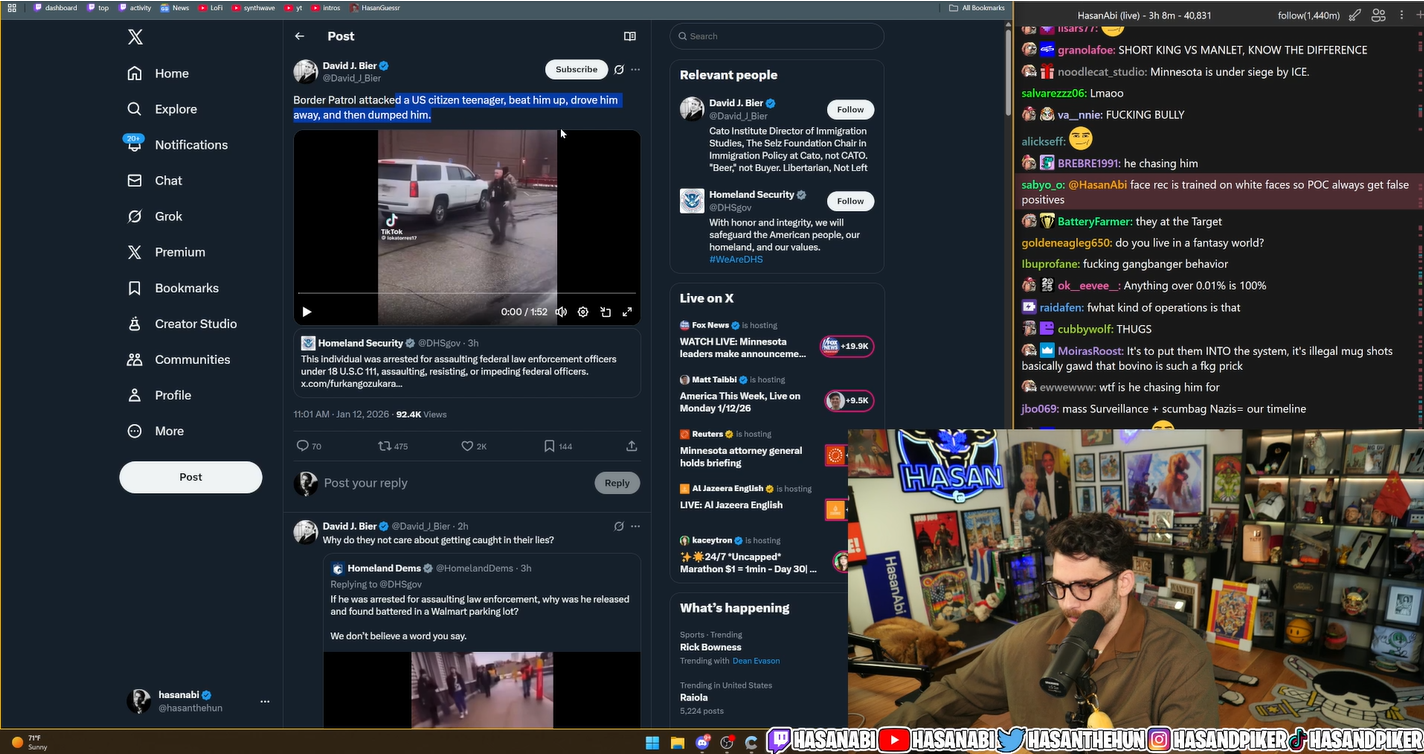The height and width of the screenshot is (754, 1424).
Task: Open the 'top' bookmark in bookmarks bar
Action: click(x=98, y=7)
